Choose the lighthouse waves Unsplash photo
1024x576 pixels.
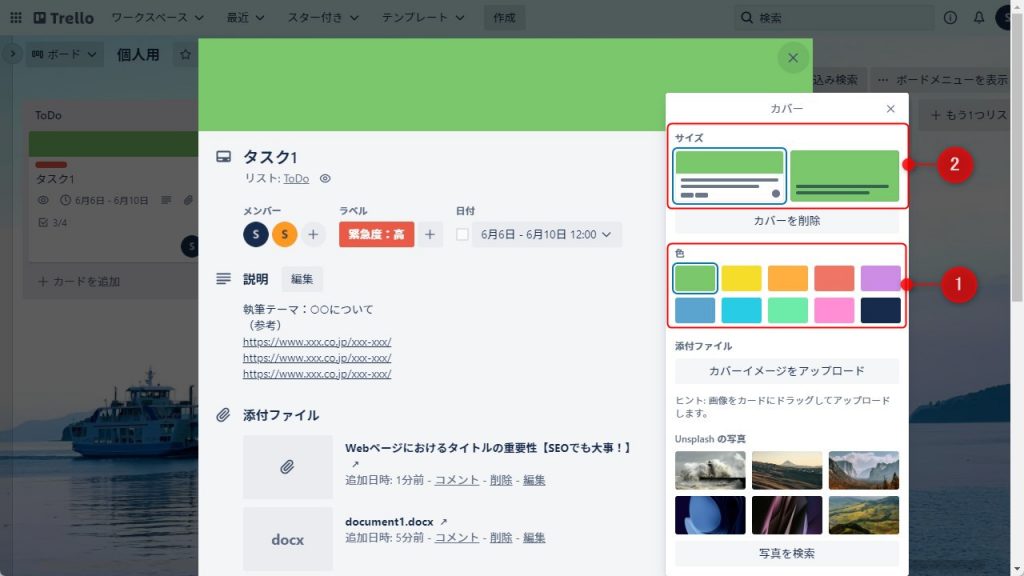[x=710, y=470]
